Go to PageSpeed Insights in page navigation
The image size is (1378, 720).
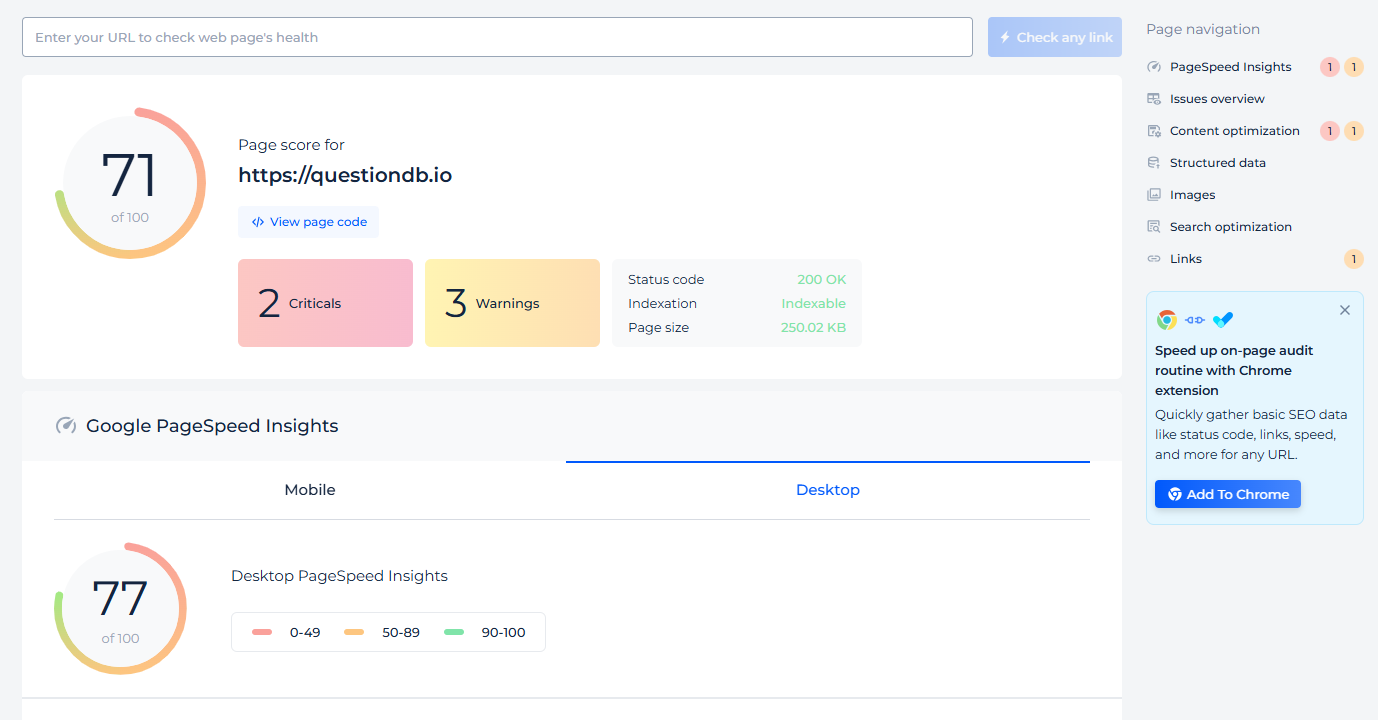(x=1230, y=67)
